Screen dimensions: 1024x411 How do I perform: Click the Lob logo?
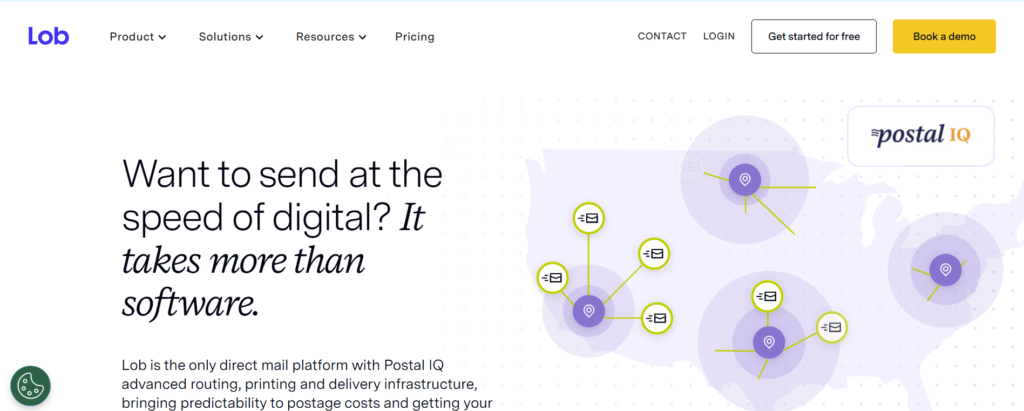(x=48, y=36)
